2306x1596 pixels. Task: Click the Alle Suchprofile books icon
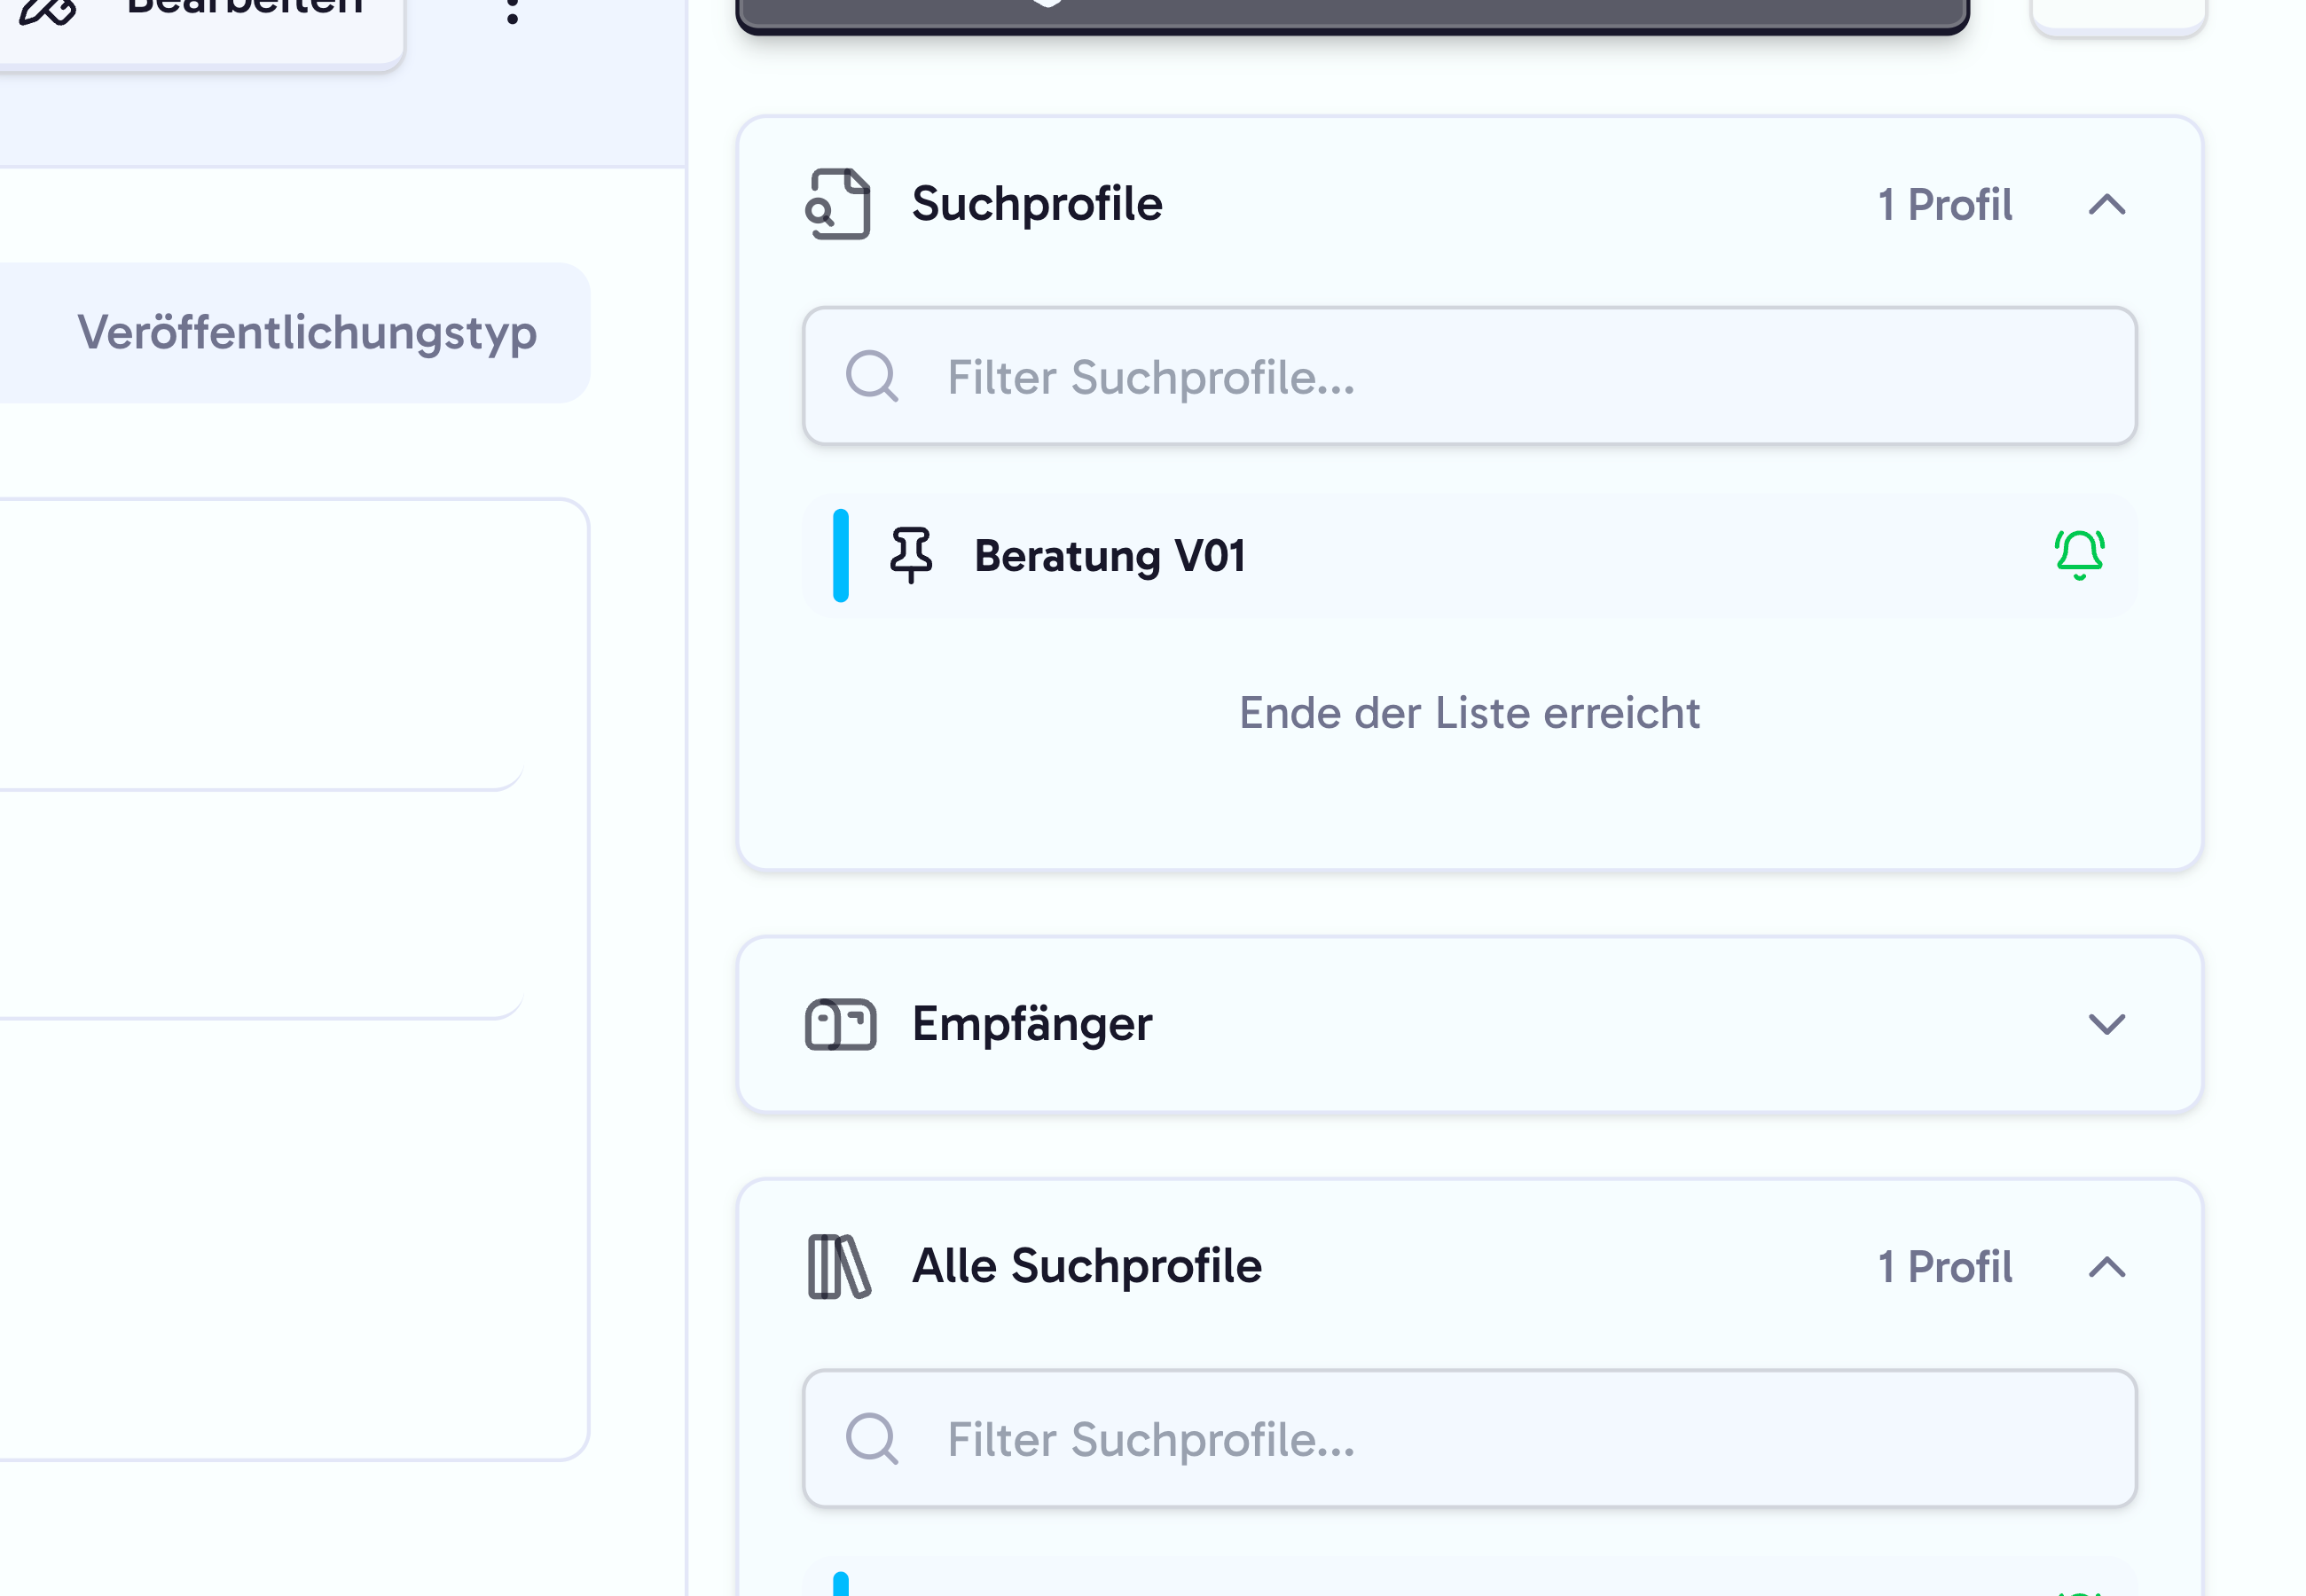click(x=838, y=1266)
